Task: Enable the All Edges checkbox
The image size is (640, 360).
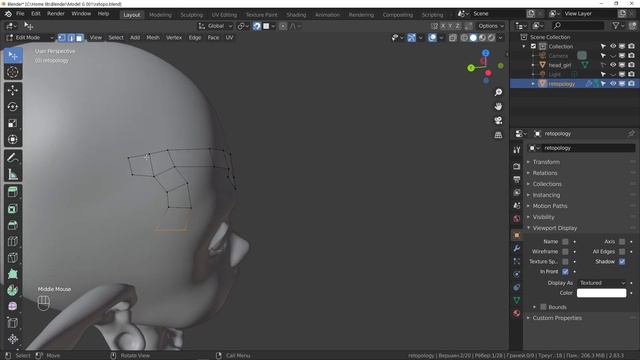Action: coord(622,251)
